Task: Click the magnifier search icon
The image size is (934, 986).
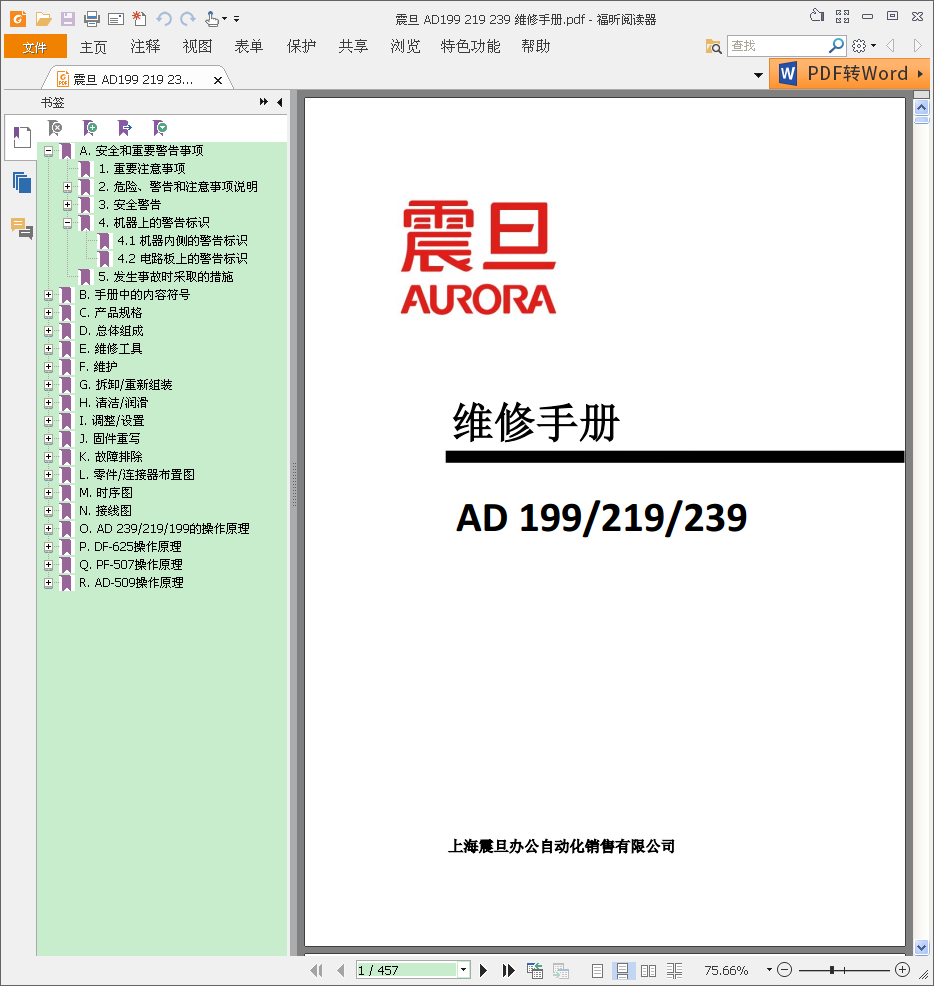Action: pyautogui.click(x=837, y=45)
